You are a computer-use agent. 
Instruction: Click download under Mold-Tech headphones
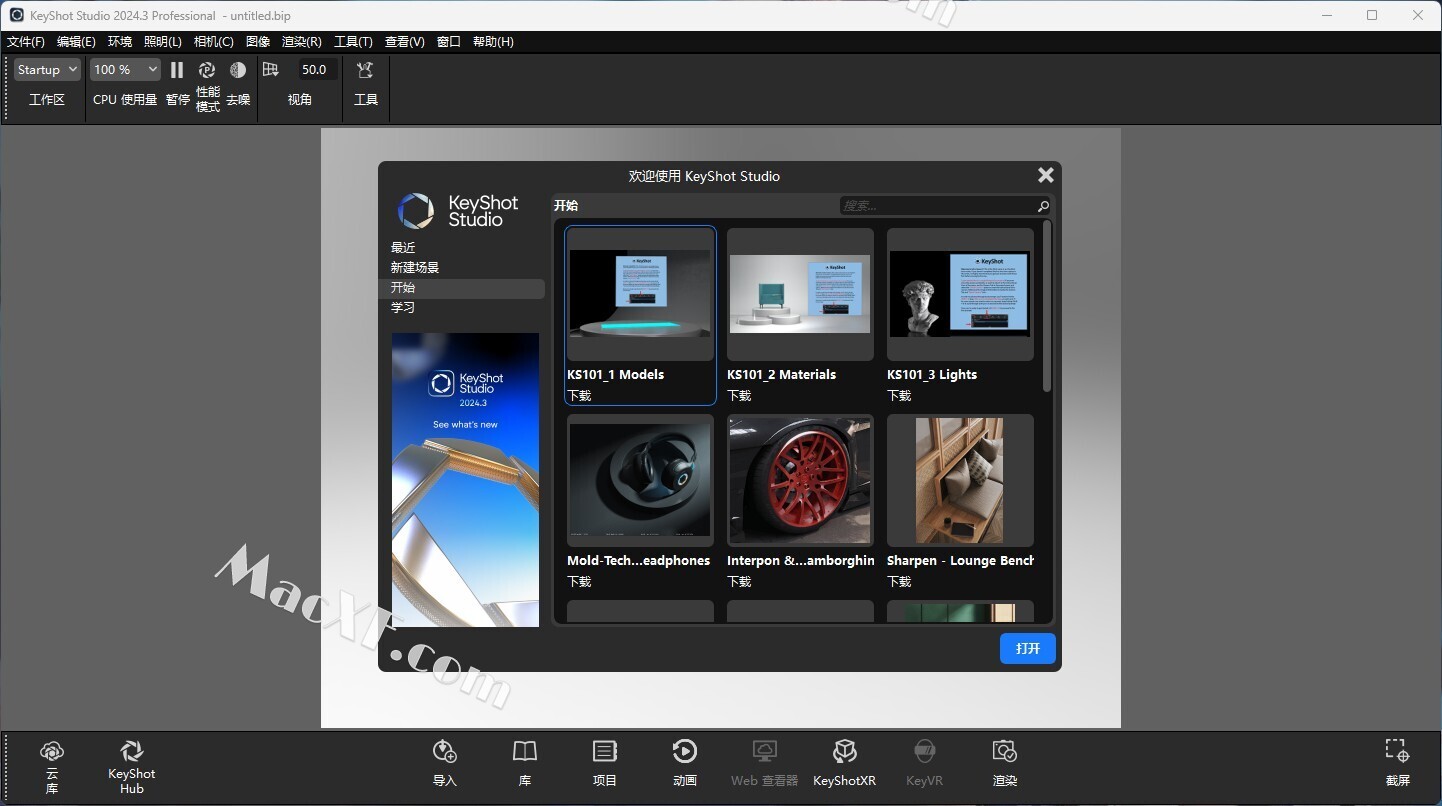580,582
